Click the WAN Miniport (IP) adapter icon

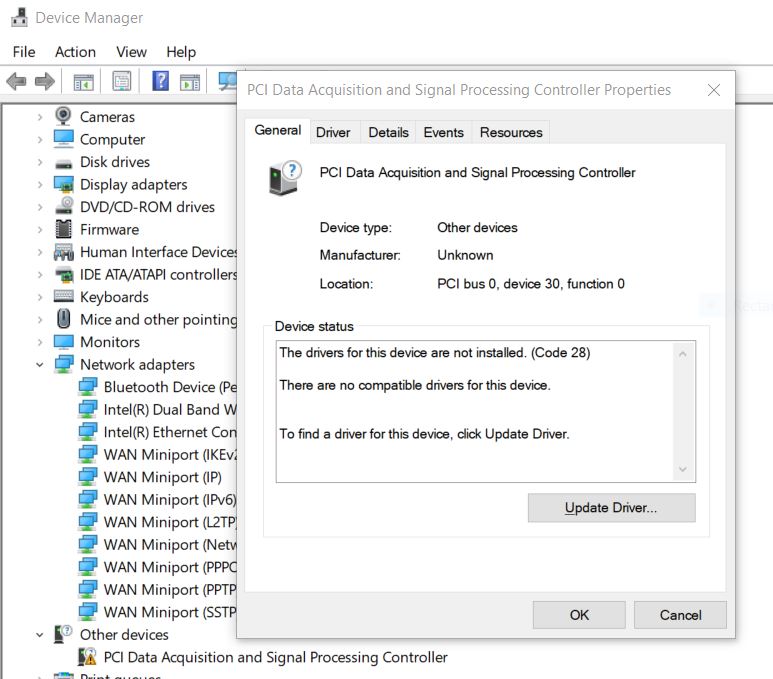88,477
